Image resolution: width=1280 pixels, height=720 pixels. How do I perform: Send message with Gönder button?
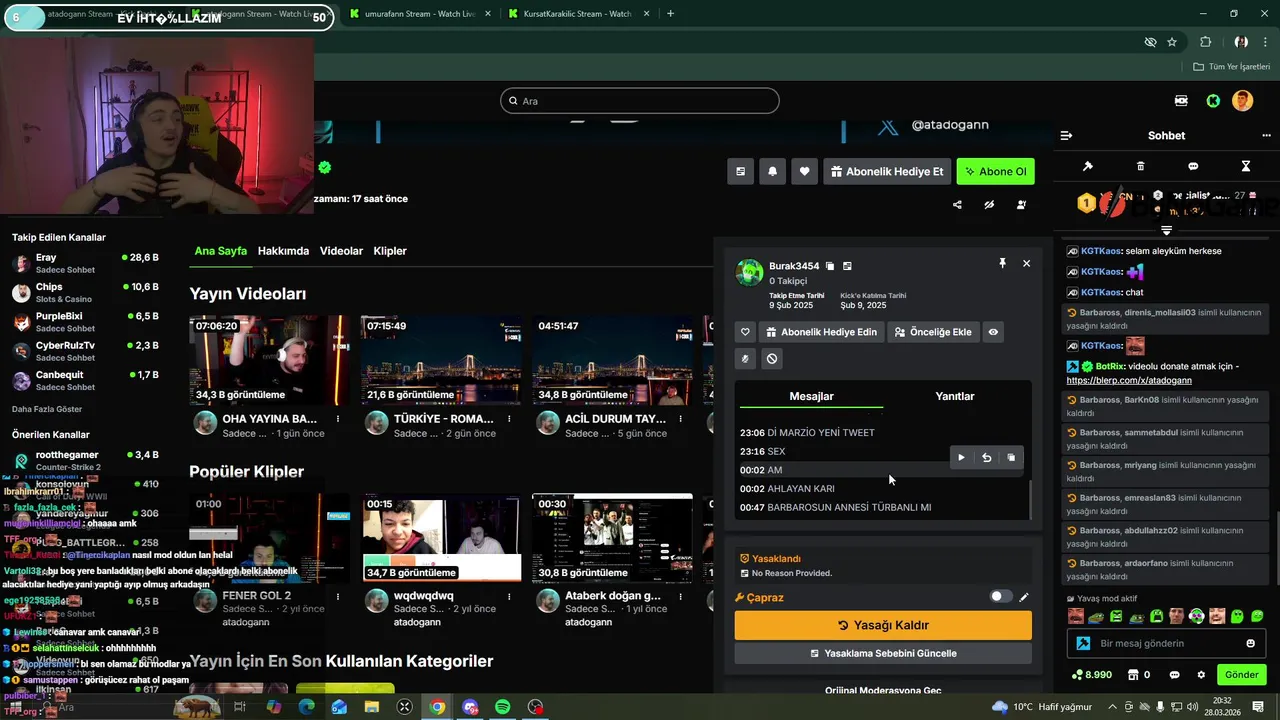[1241, 675]
